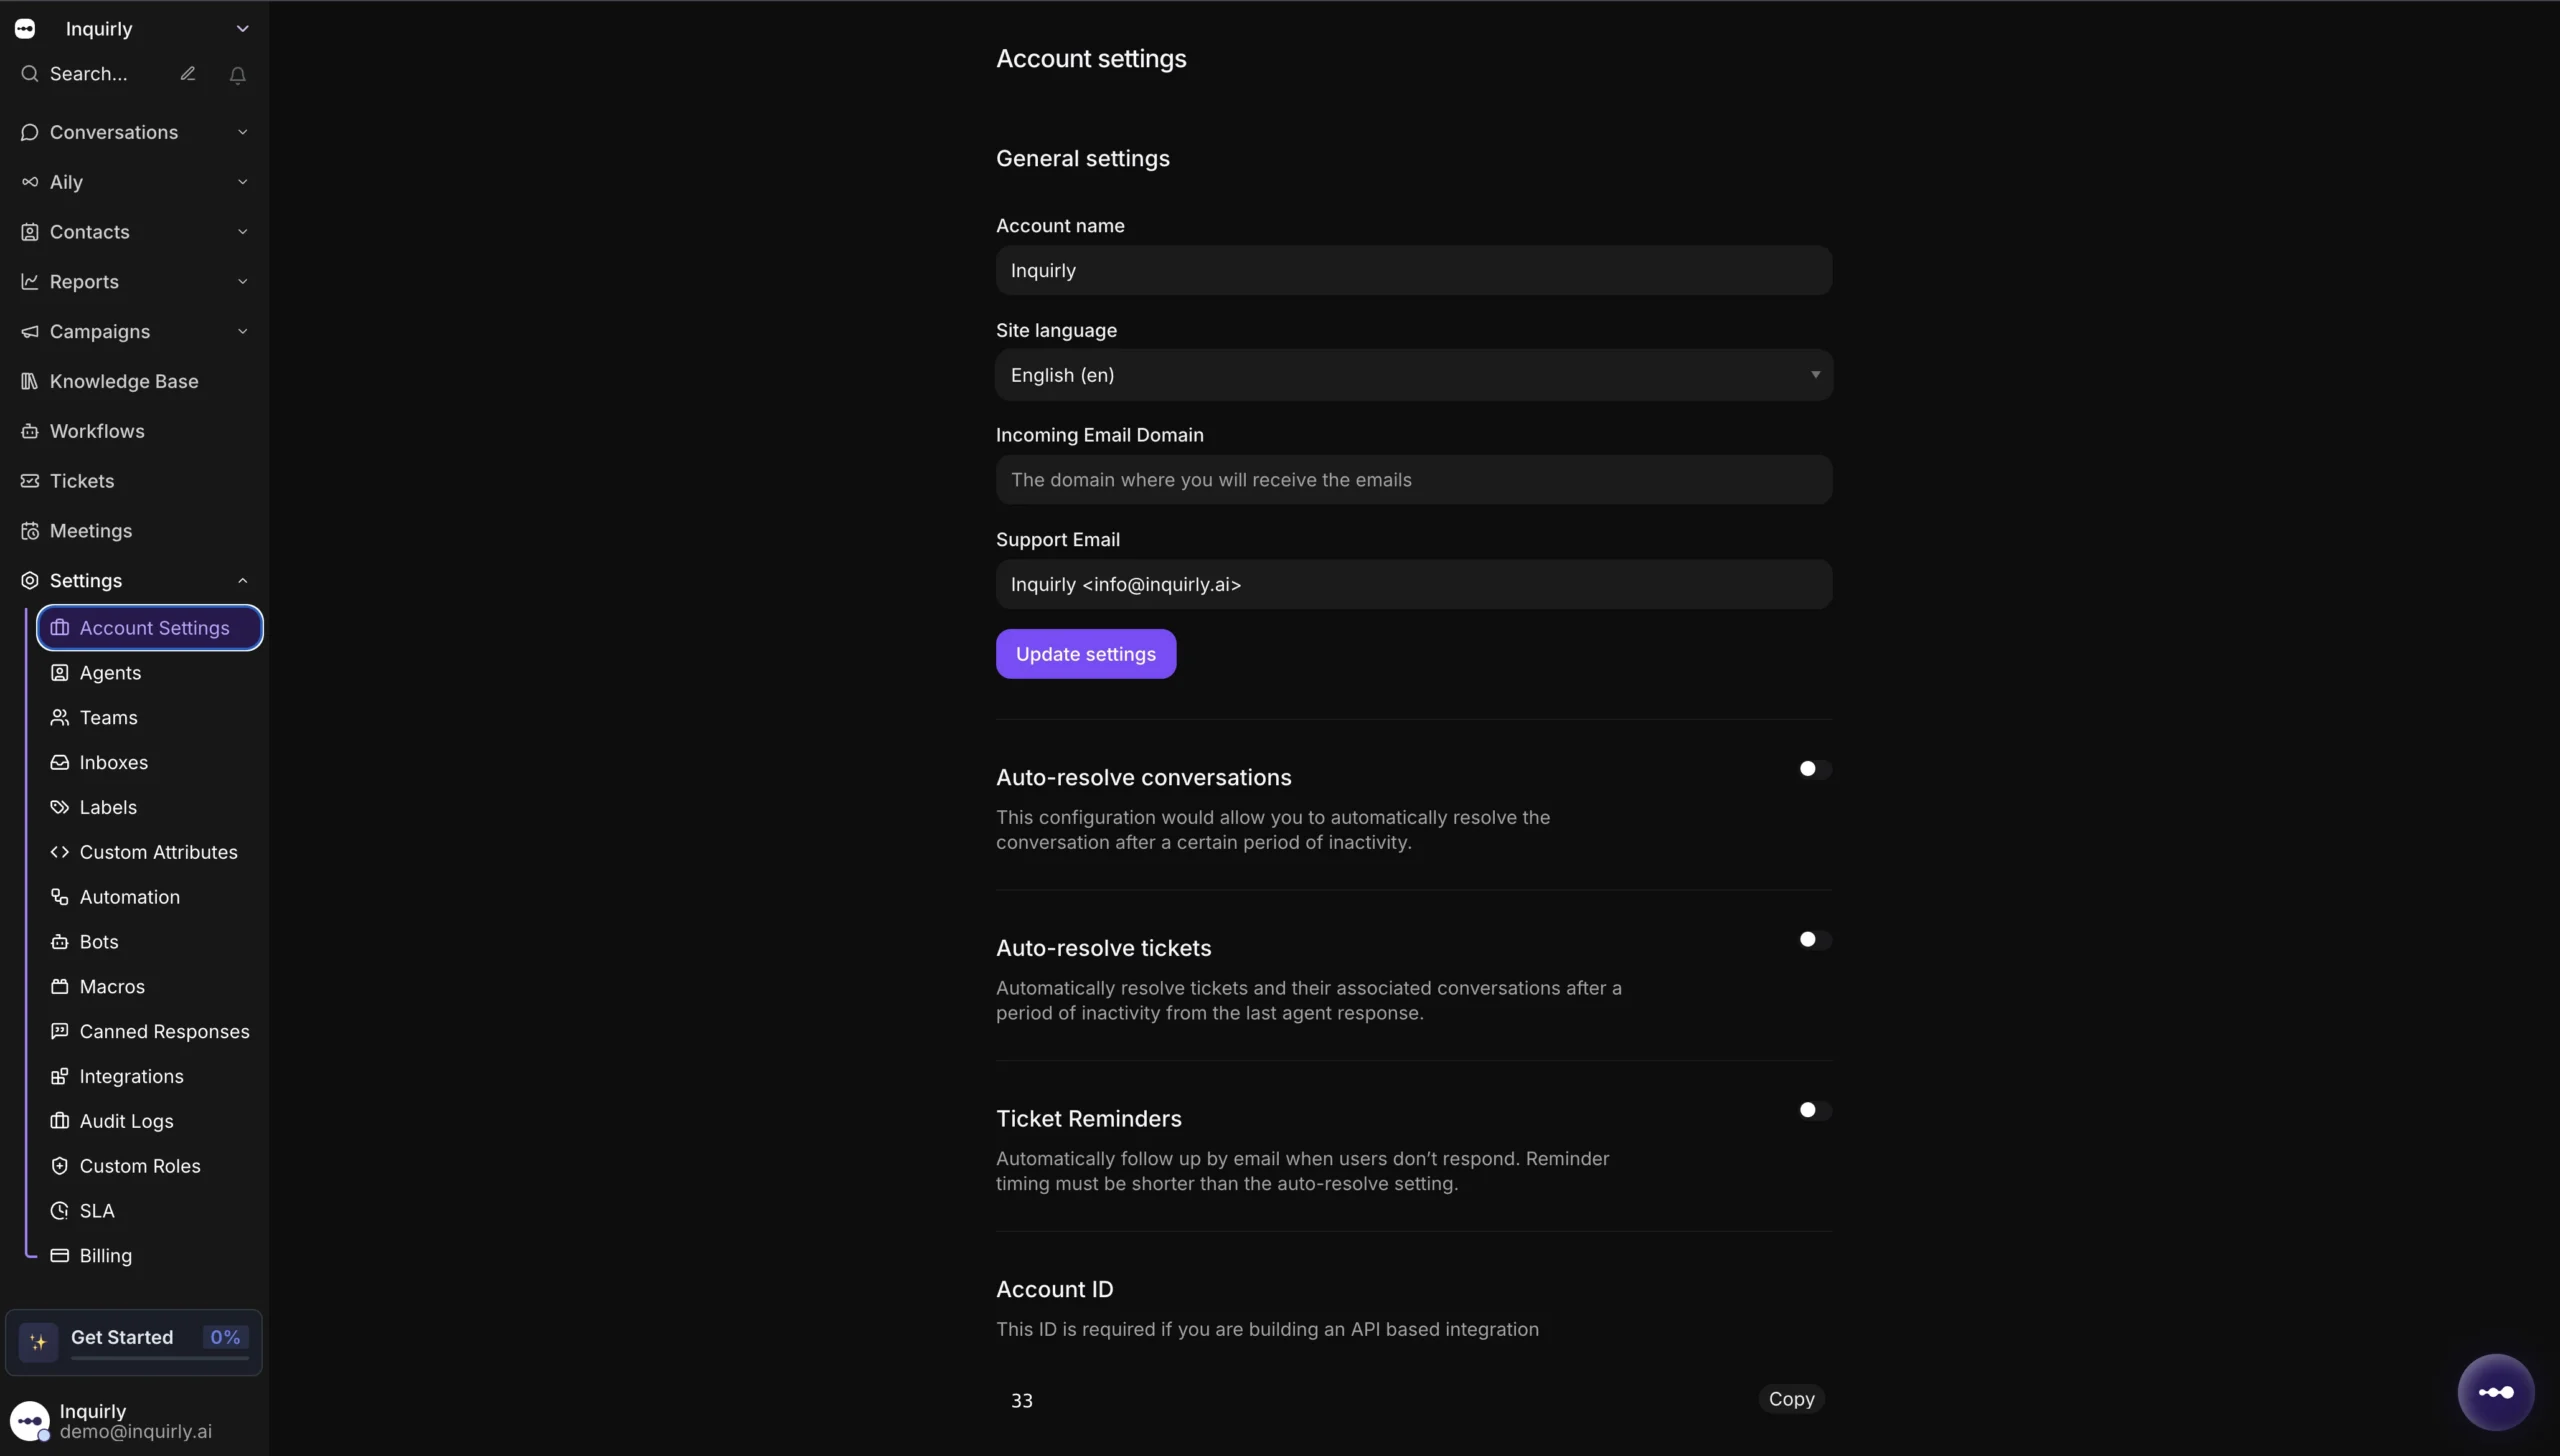Screen dimensions: 2560x1456
Task: Click the Integrations puzzle icon
Action: (x=60, y=1076)
